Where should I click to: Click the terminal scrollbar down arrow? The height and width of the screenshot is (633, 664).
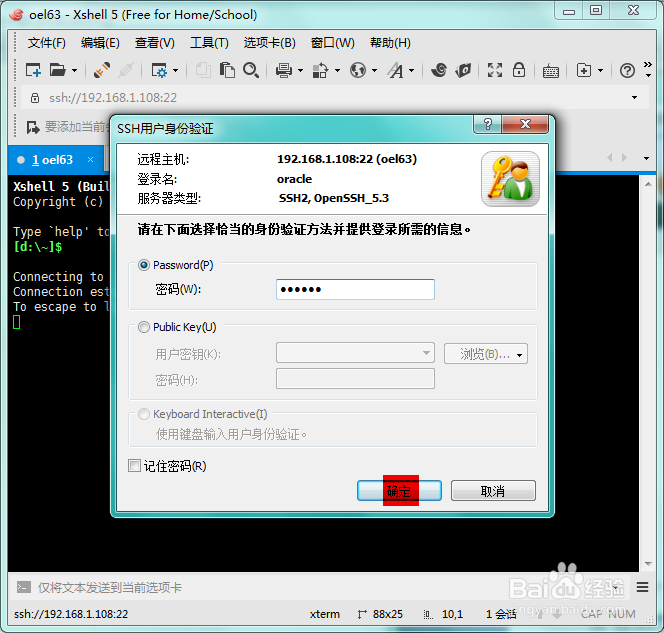coord(648,564)
